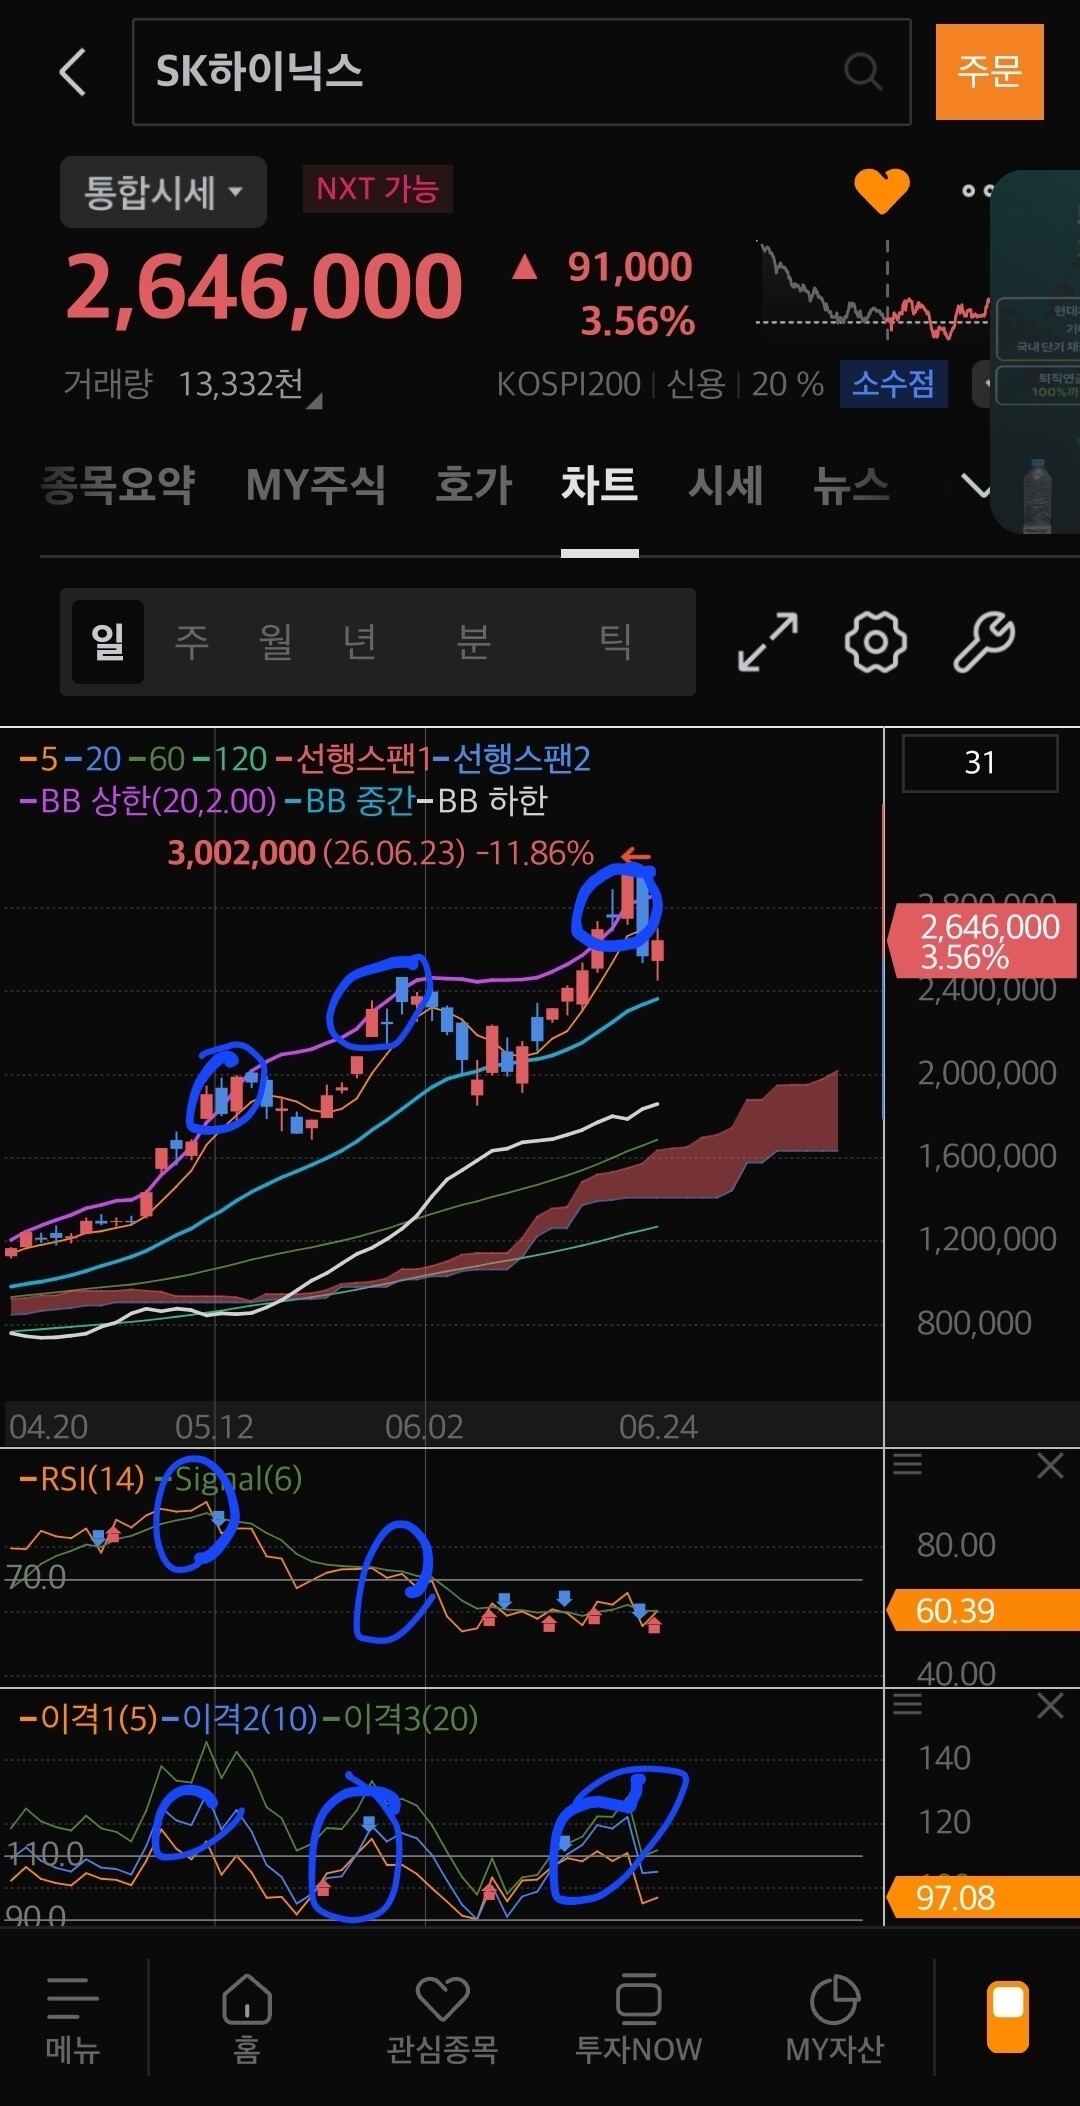This screenshot has height=2106, width=1080.
Task: Select the 차트 tab
Action: pyautogui.click(x=599, y=485)
